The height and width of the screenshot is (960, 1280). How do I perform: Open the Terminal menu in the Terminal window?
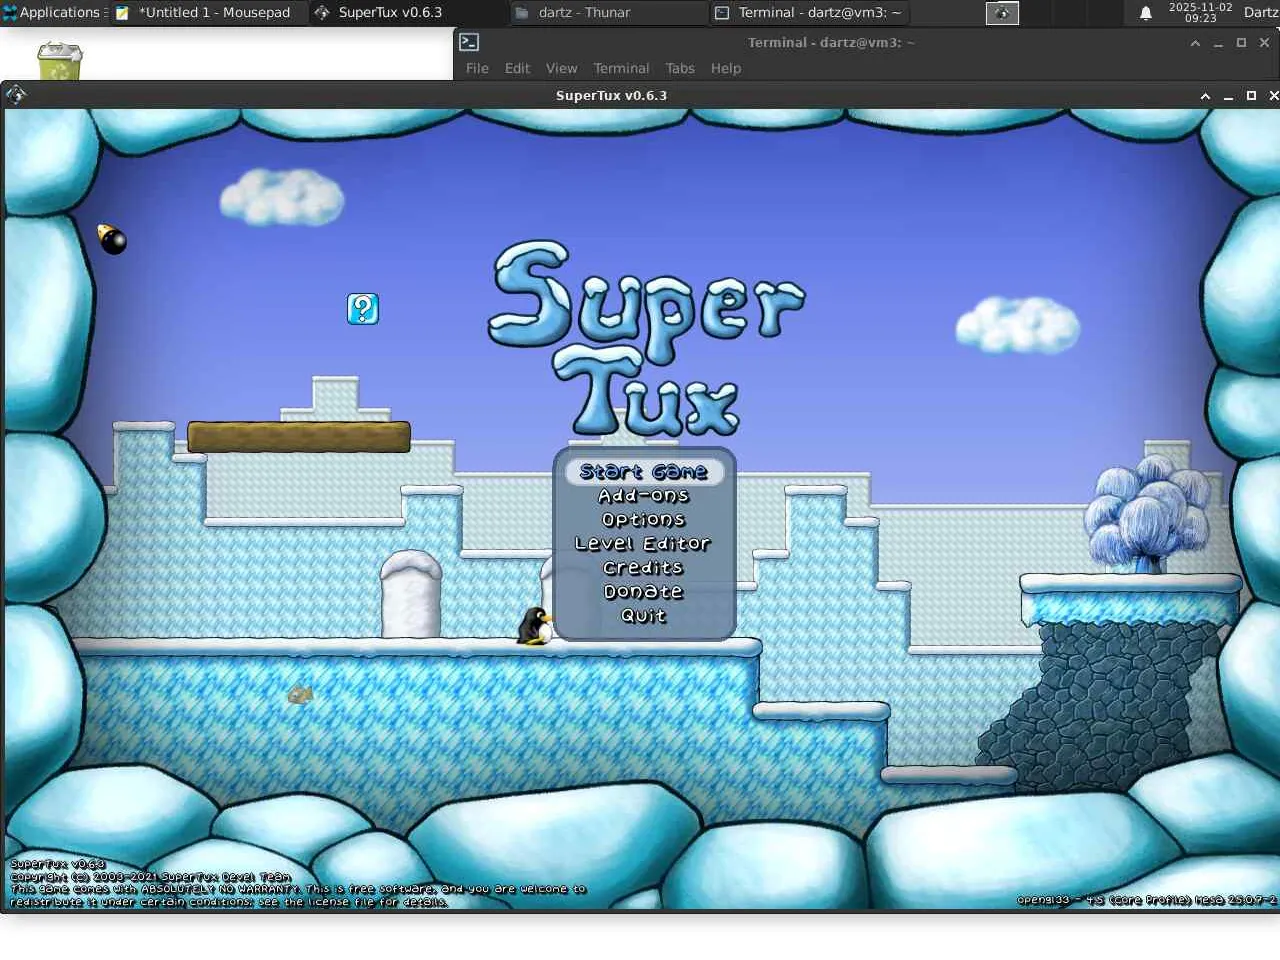pyautogui.click(x=621, y=68)
